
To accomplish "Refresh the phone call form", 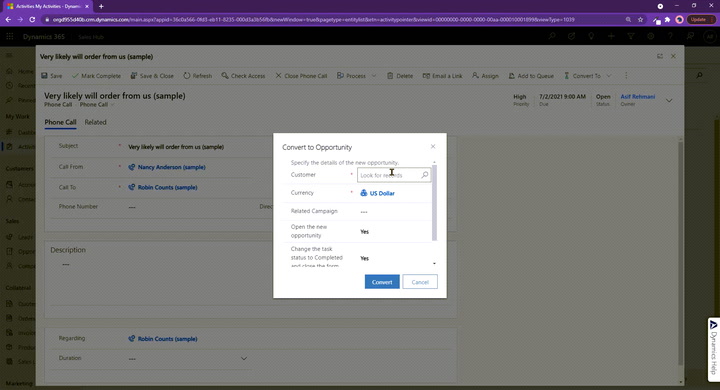I will [197, 76].
